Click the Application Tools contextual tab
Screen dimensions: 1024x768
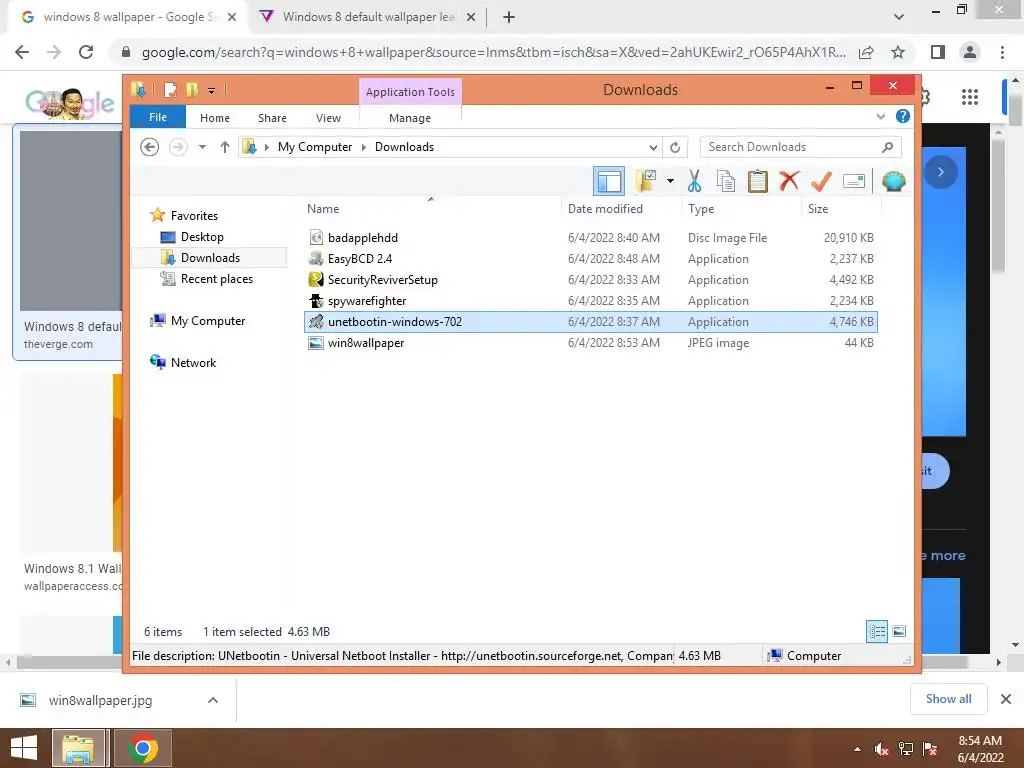click(410, 91)
